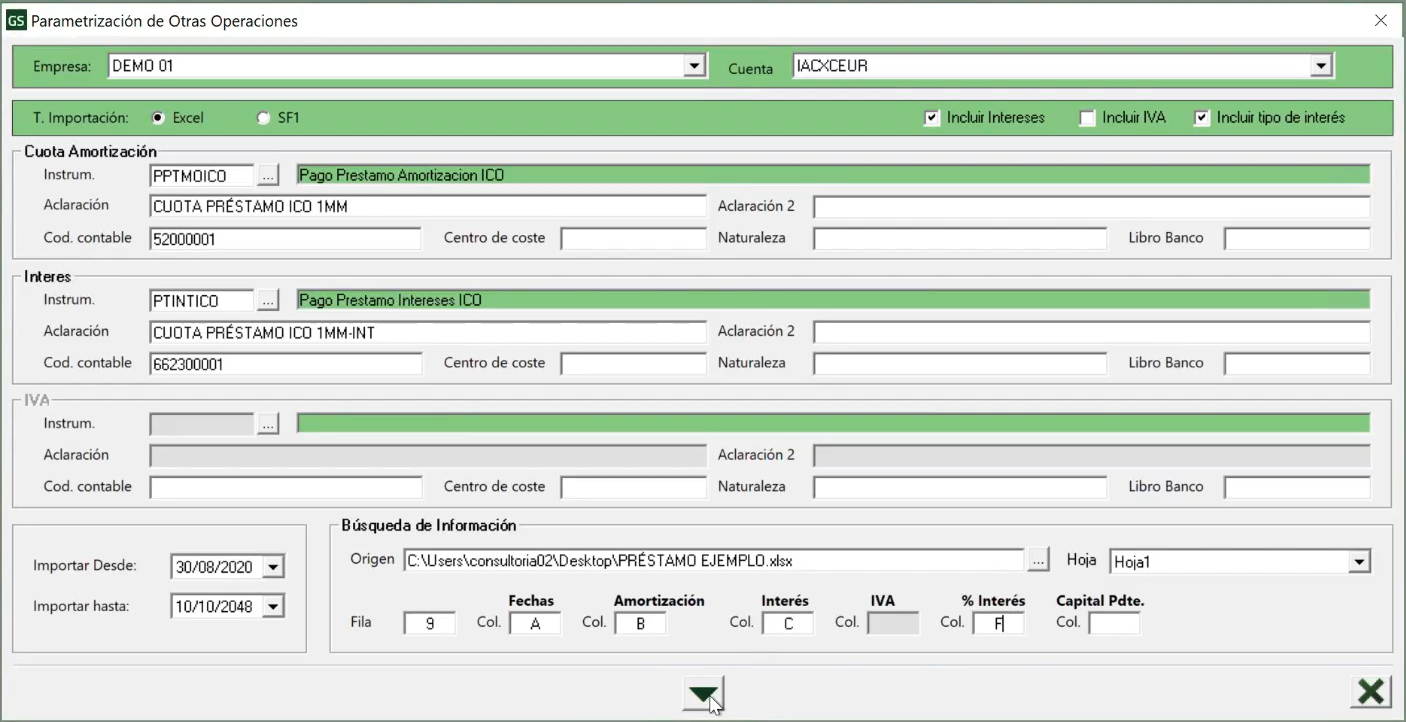The width and height of the screenshot is (1406, 722).
Task: Click Aclaración field CUOTA PRÉSTAMO ICO 1MM
Action: (428, 207)
